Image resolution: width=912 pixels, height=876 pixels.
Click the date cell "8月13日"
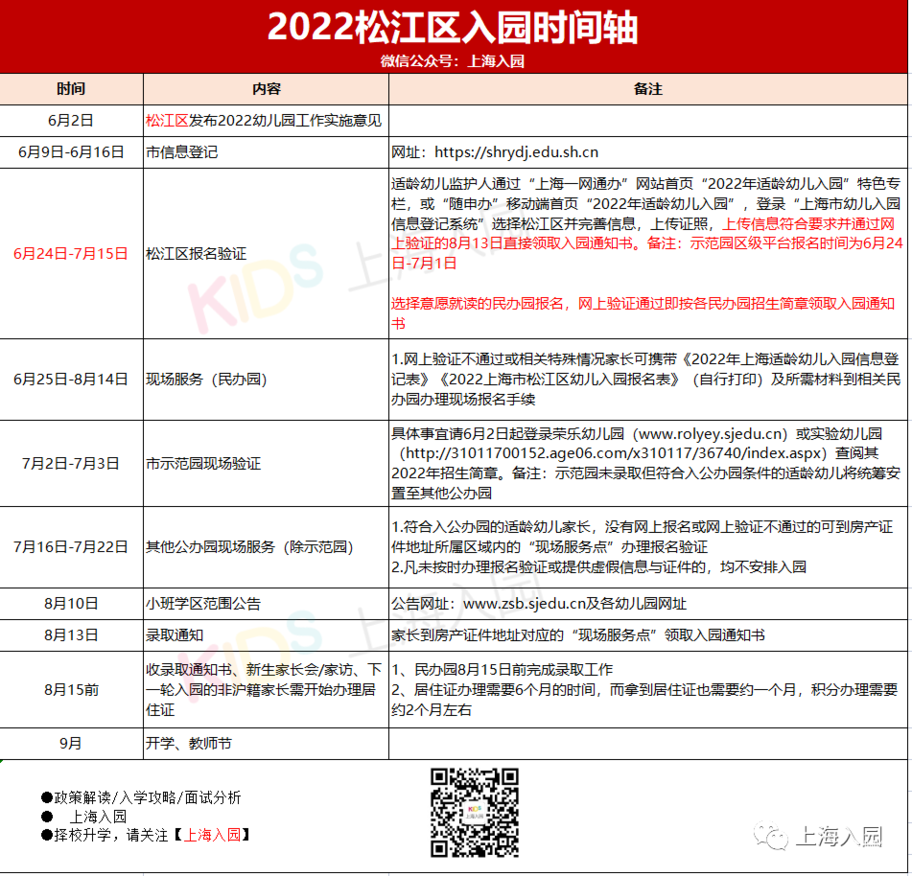click(x=71, y=635)
